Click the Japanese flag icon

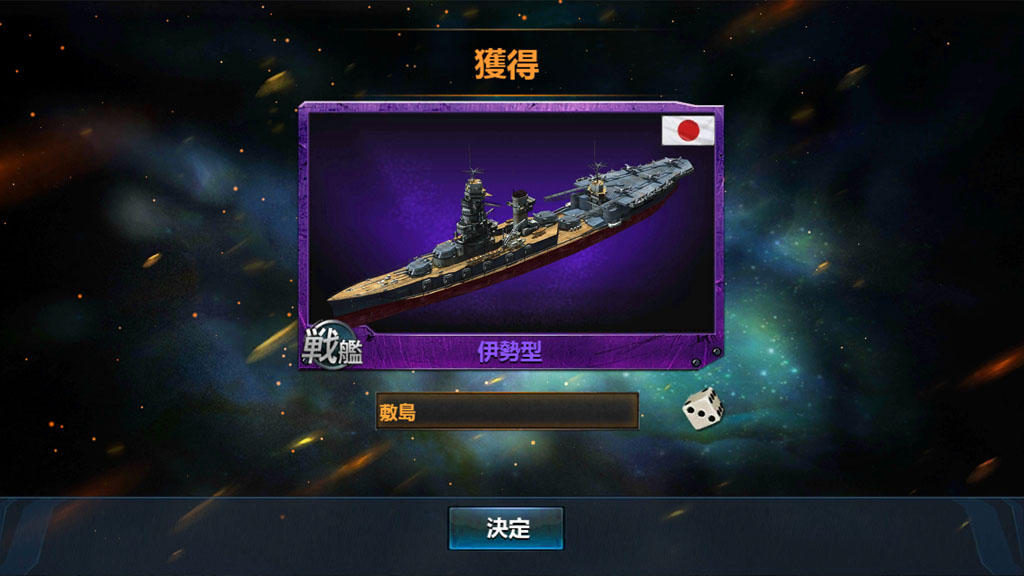[688, 131]
